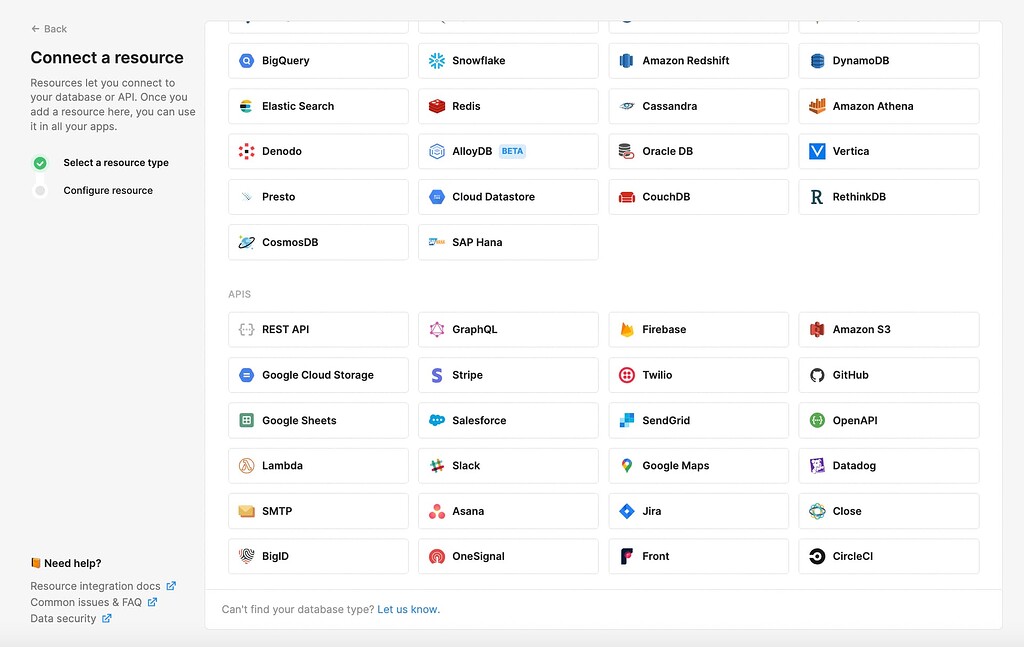1024x647 pixels.
Task: Choose the Salesforce resource
Action: 508,420
